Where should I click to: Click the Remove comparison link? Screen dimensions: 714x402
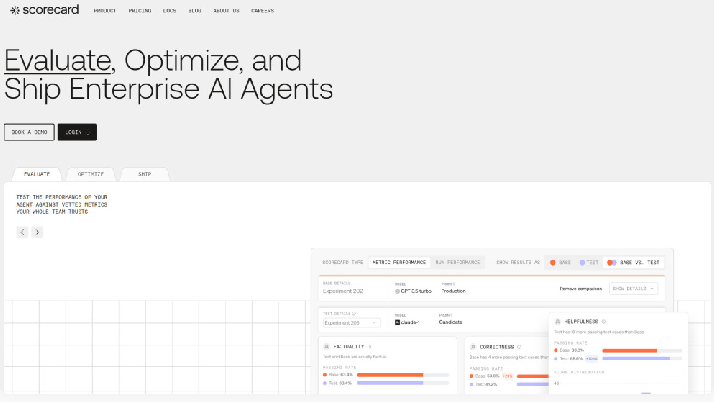point(581,288)
